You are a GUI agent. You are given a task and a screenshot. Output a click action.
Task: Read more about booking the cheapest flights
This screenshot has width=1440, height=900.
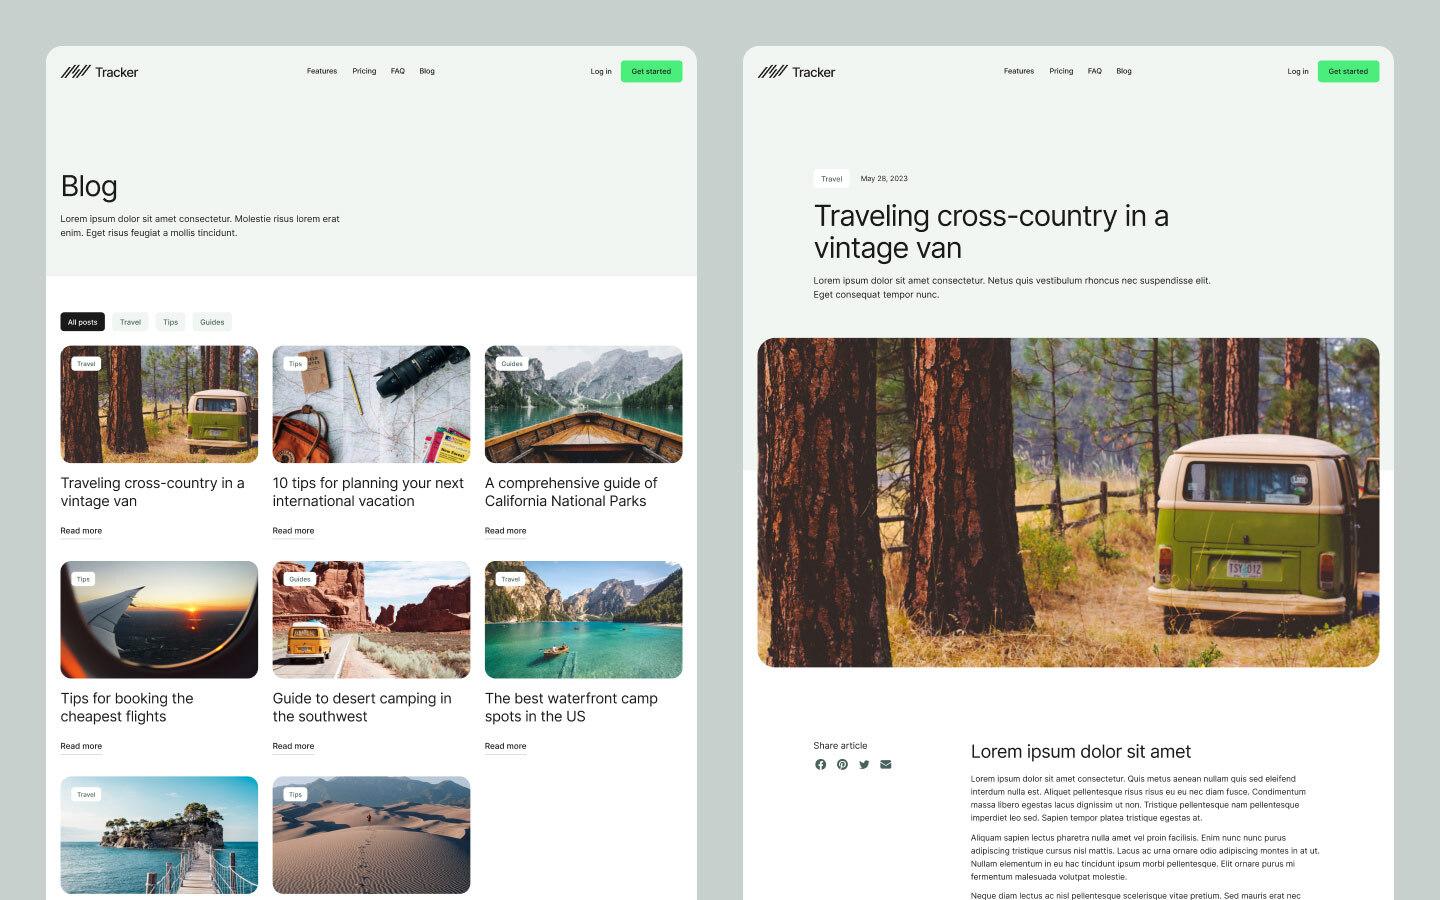coord(80,745)
